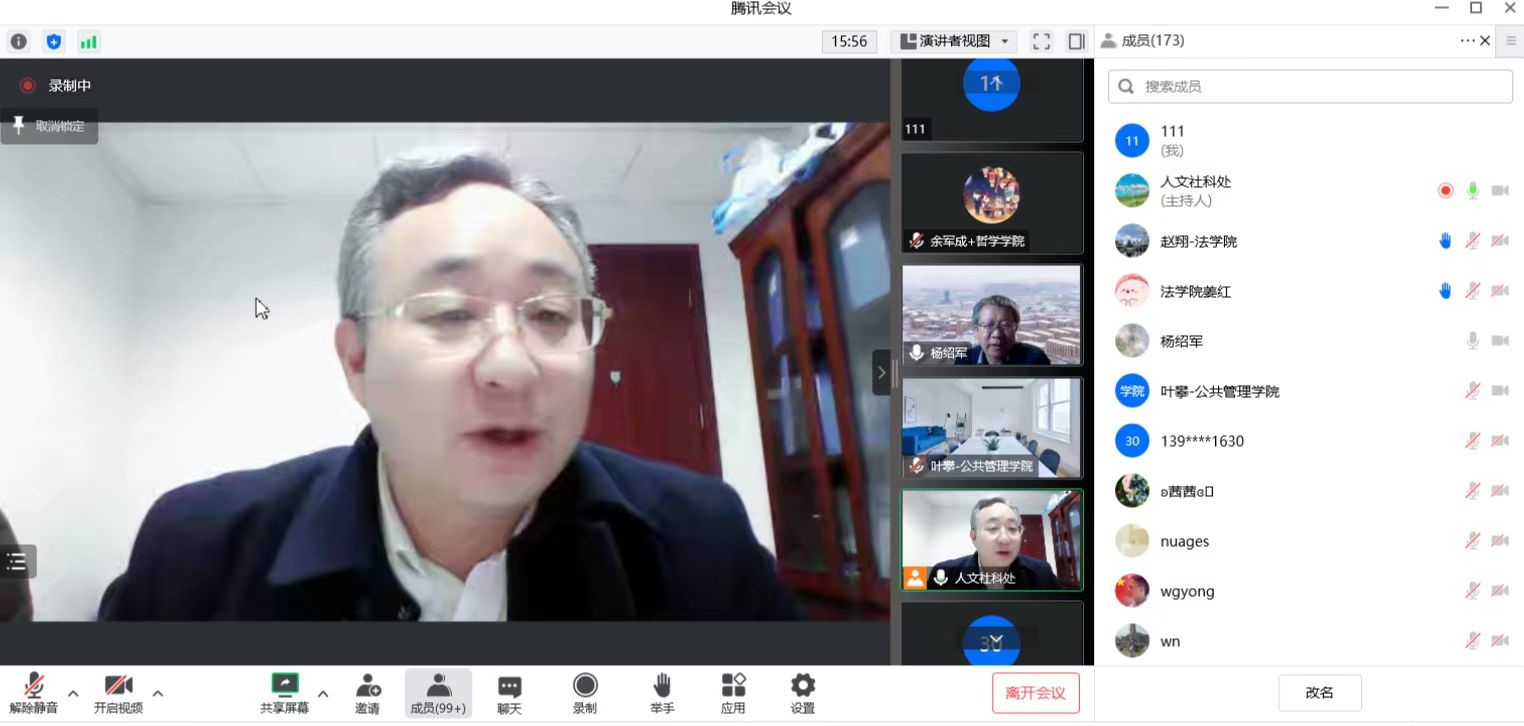Select the 杨绍军 video thumbnail
Viewport: 1524px width, 726px height.
[x=991, y=315]
